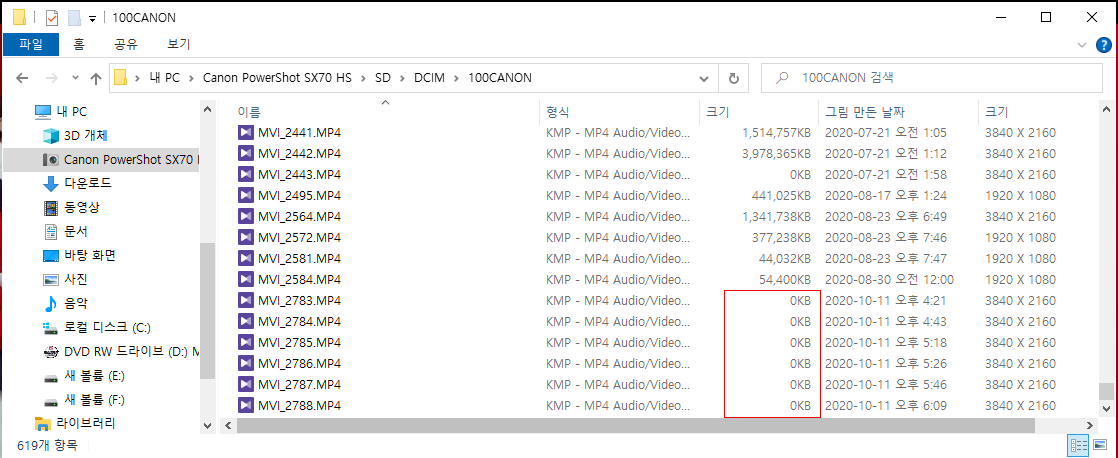This screenshot has height=458, width=1118.
Task: Select the file name MVI_2581.MP4
Action: (x=299, y=259)
